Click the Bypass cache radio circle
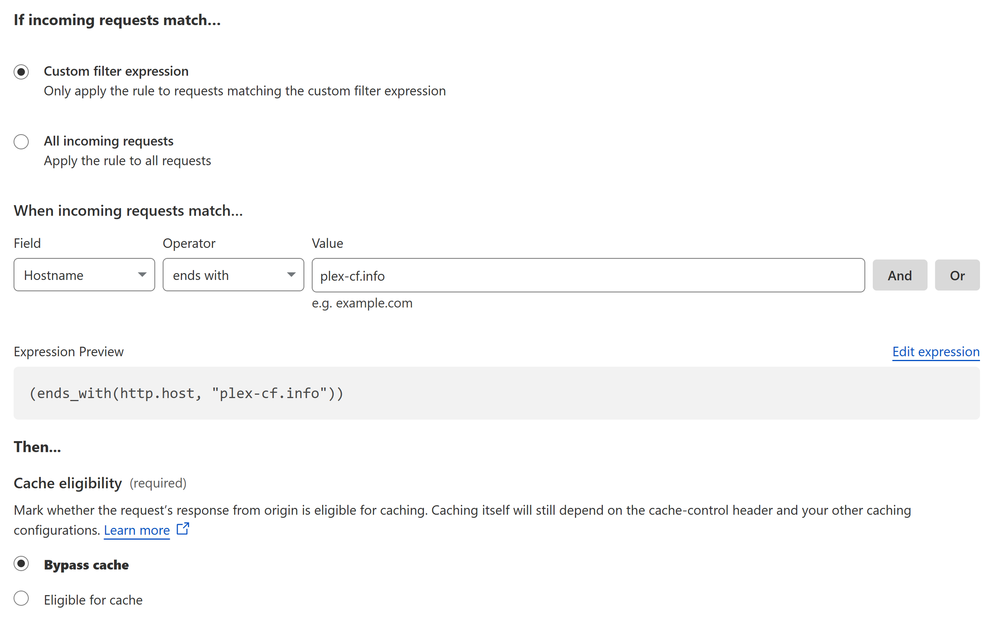Viewport: 1000px width, 621px height. [x=21, y=564]
